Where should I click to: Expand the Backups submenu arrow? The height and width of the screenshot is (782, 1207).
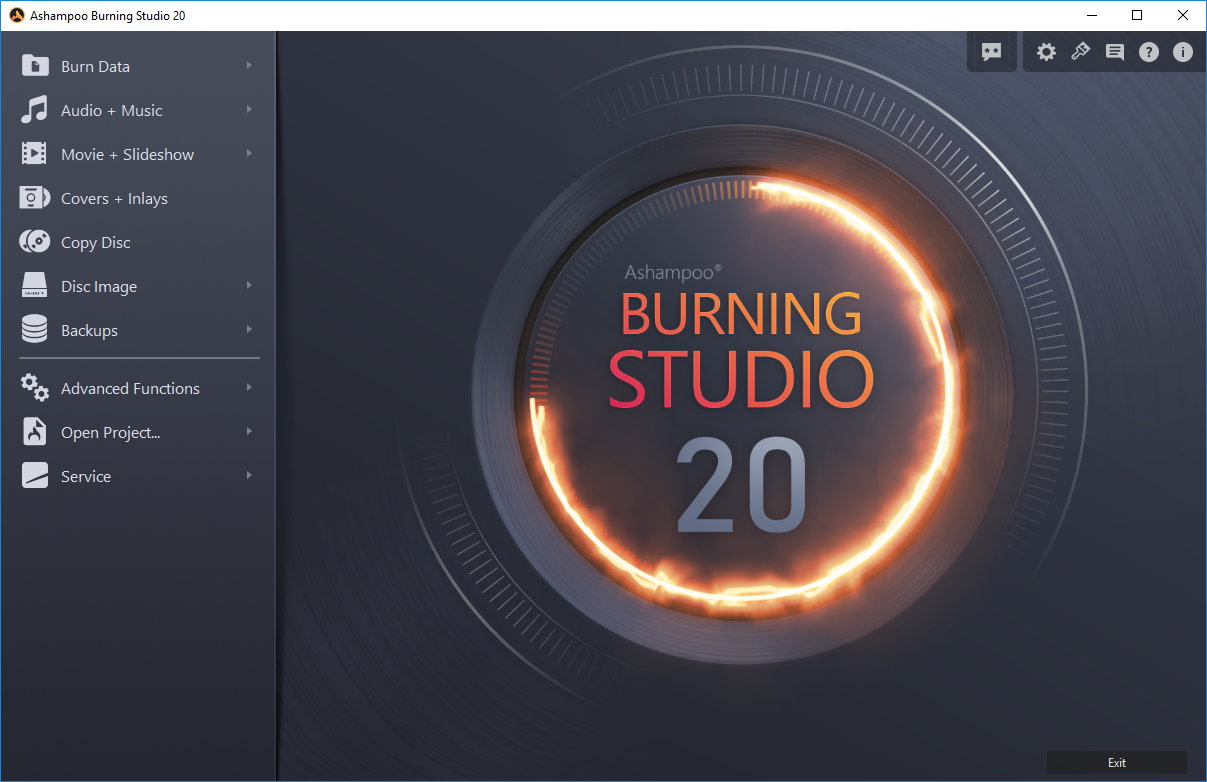click(249, 330)
